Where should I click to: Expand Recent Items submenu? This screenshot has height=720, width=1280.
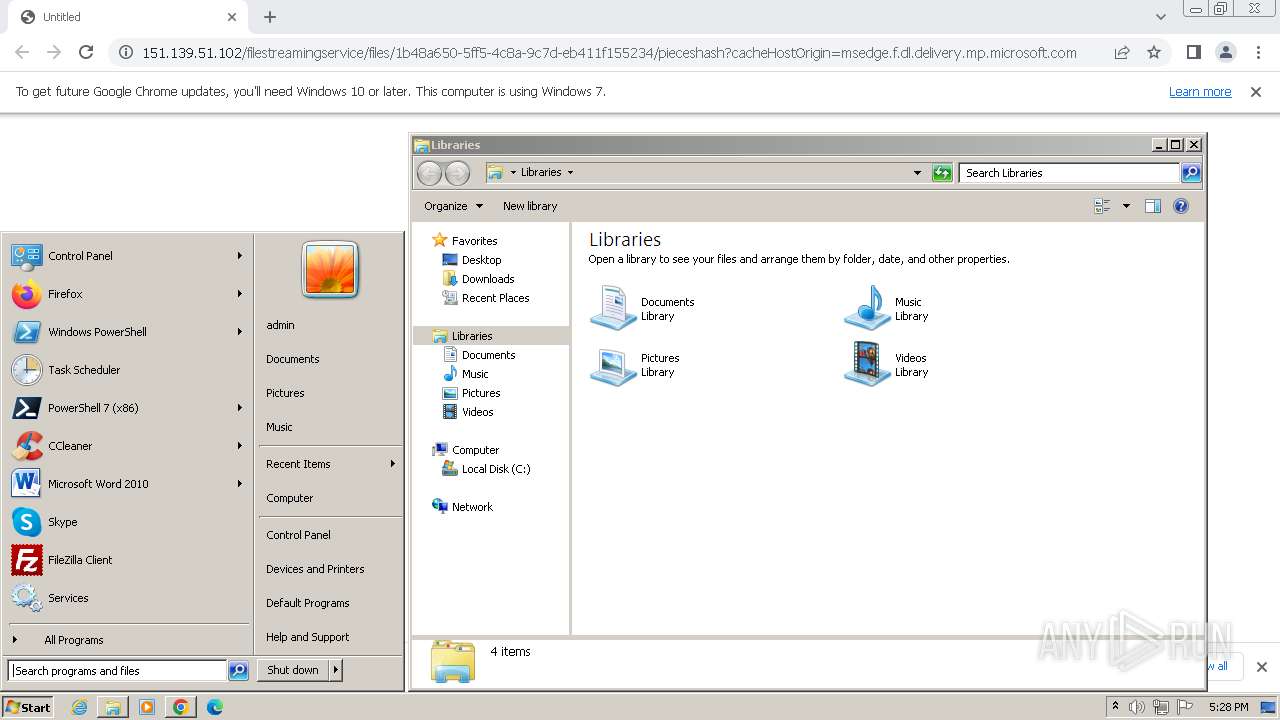pos(330,464)
